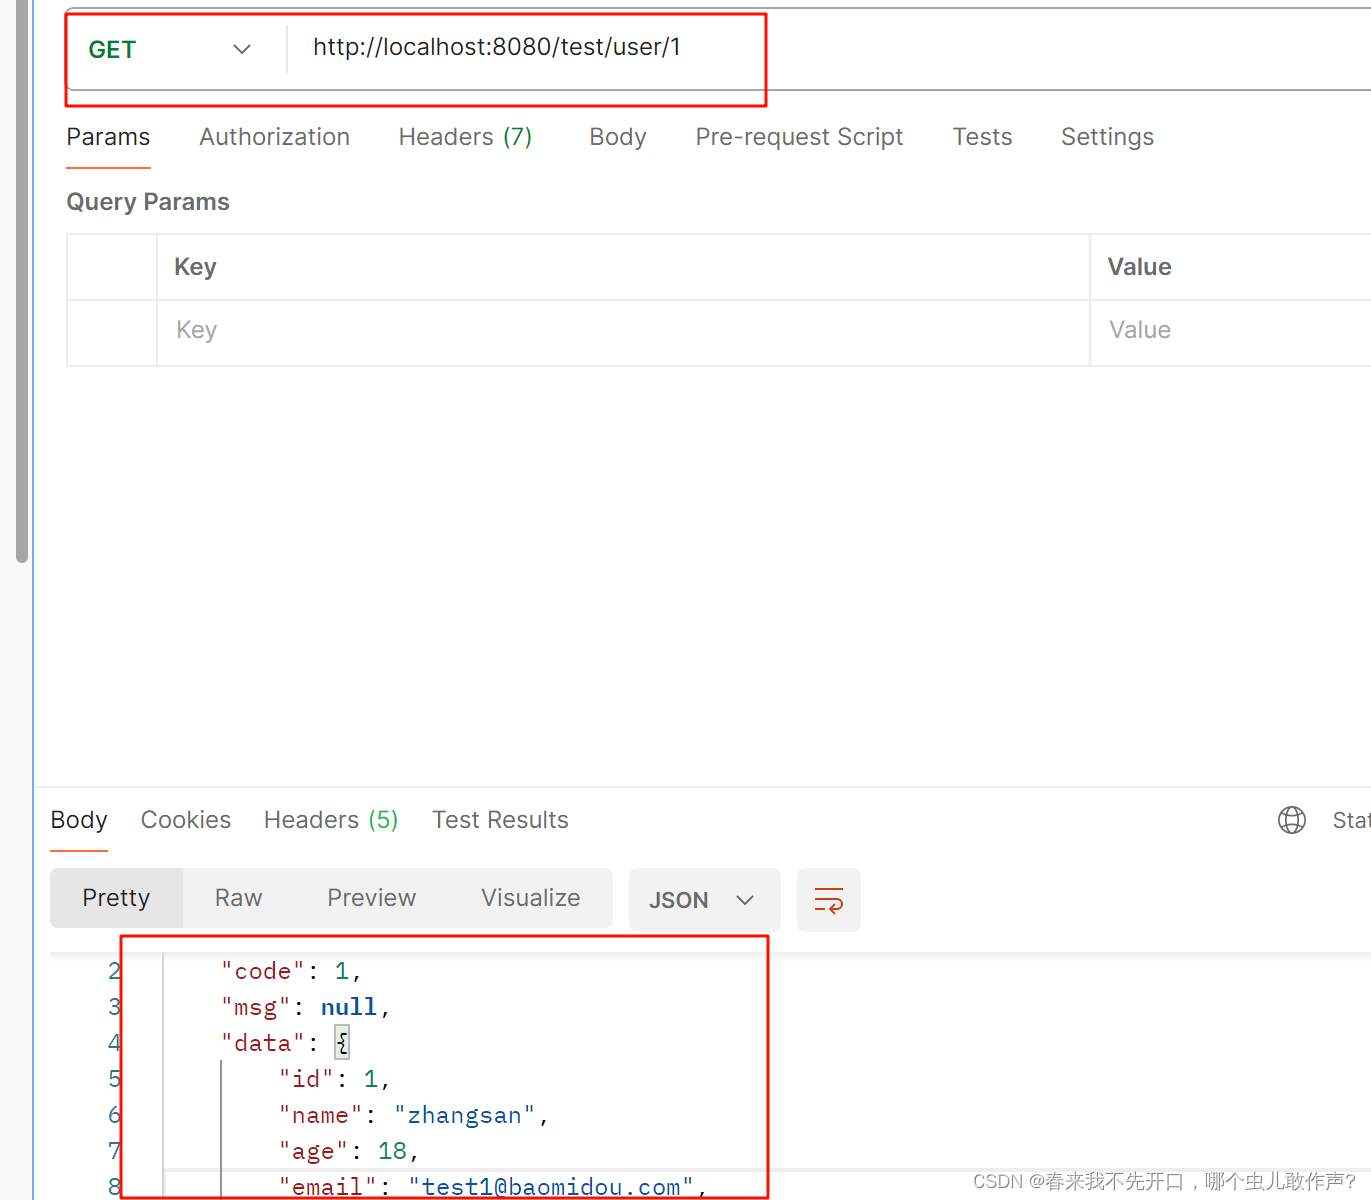Image resolution: width=1371 pixels, height=1200 pixels.
Task: Open the Headers (7) request tab
Action: click(x=465, y=137)
